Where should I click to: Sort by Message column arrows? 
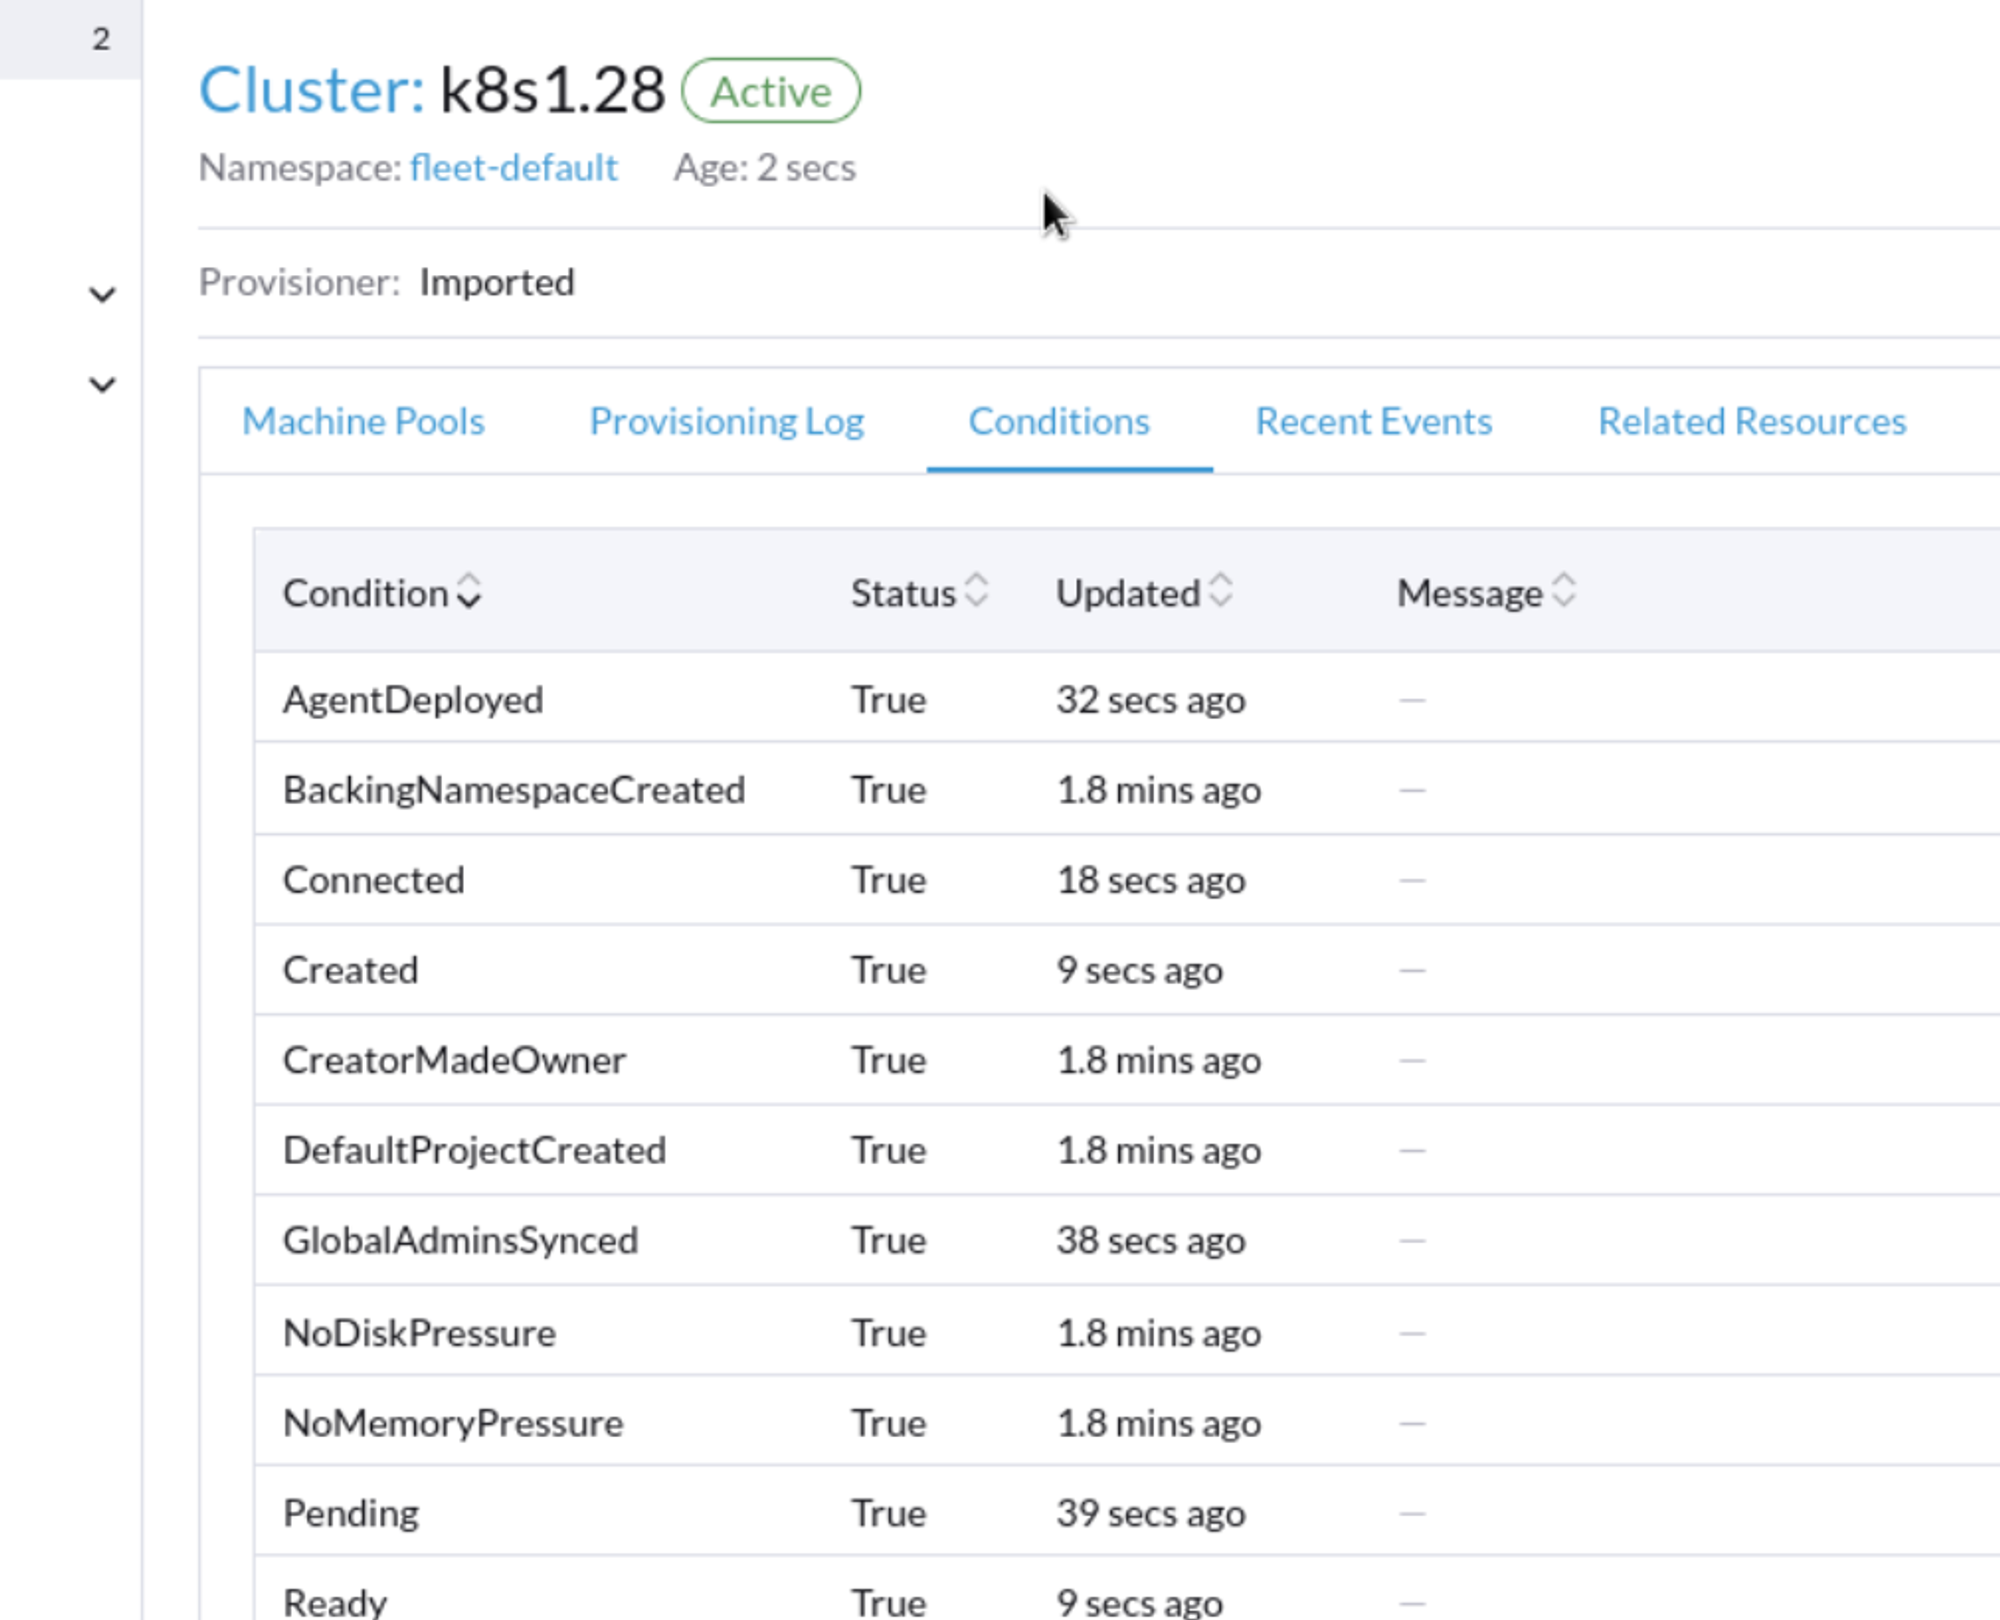pos(1564,591)
